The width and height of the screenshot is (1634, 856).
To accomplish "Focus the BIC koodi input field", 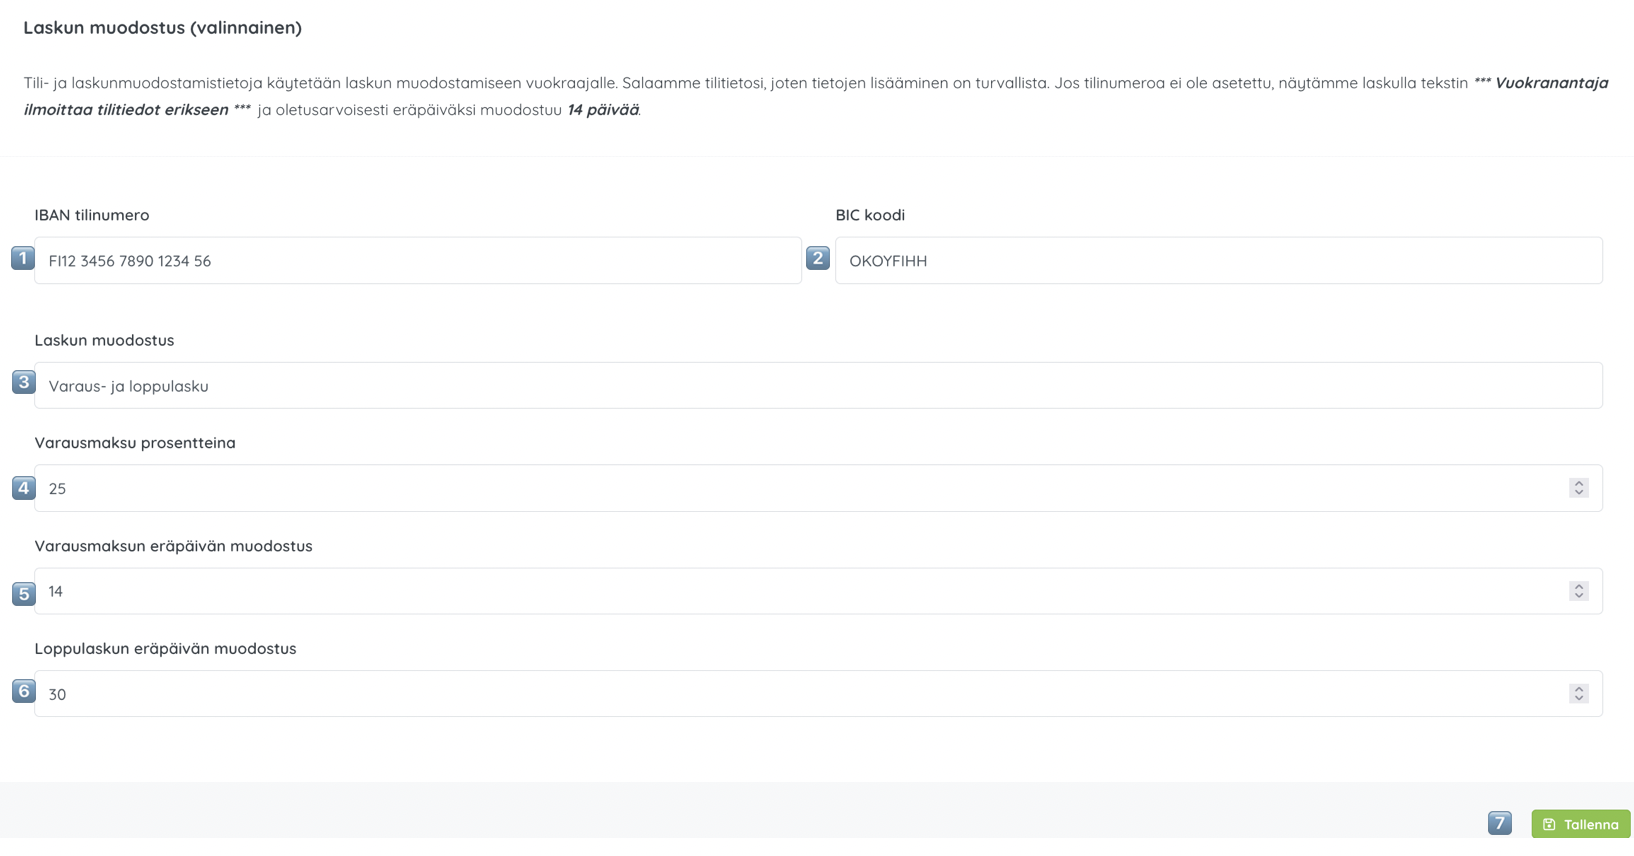I will tap(1218, 261).
